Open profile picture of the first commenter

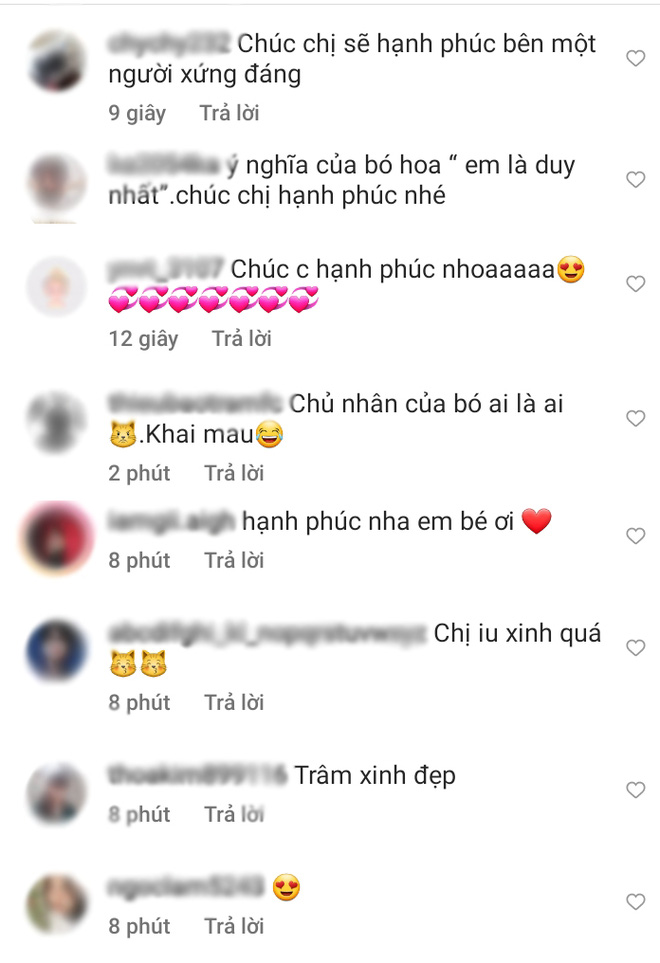pyautogui.click(x=56, y=60)
